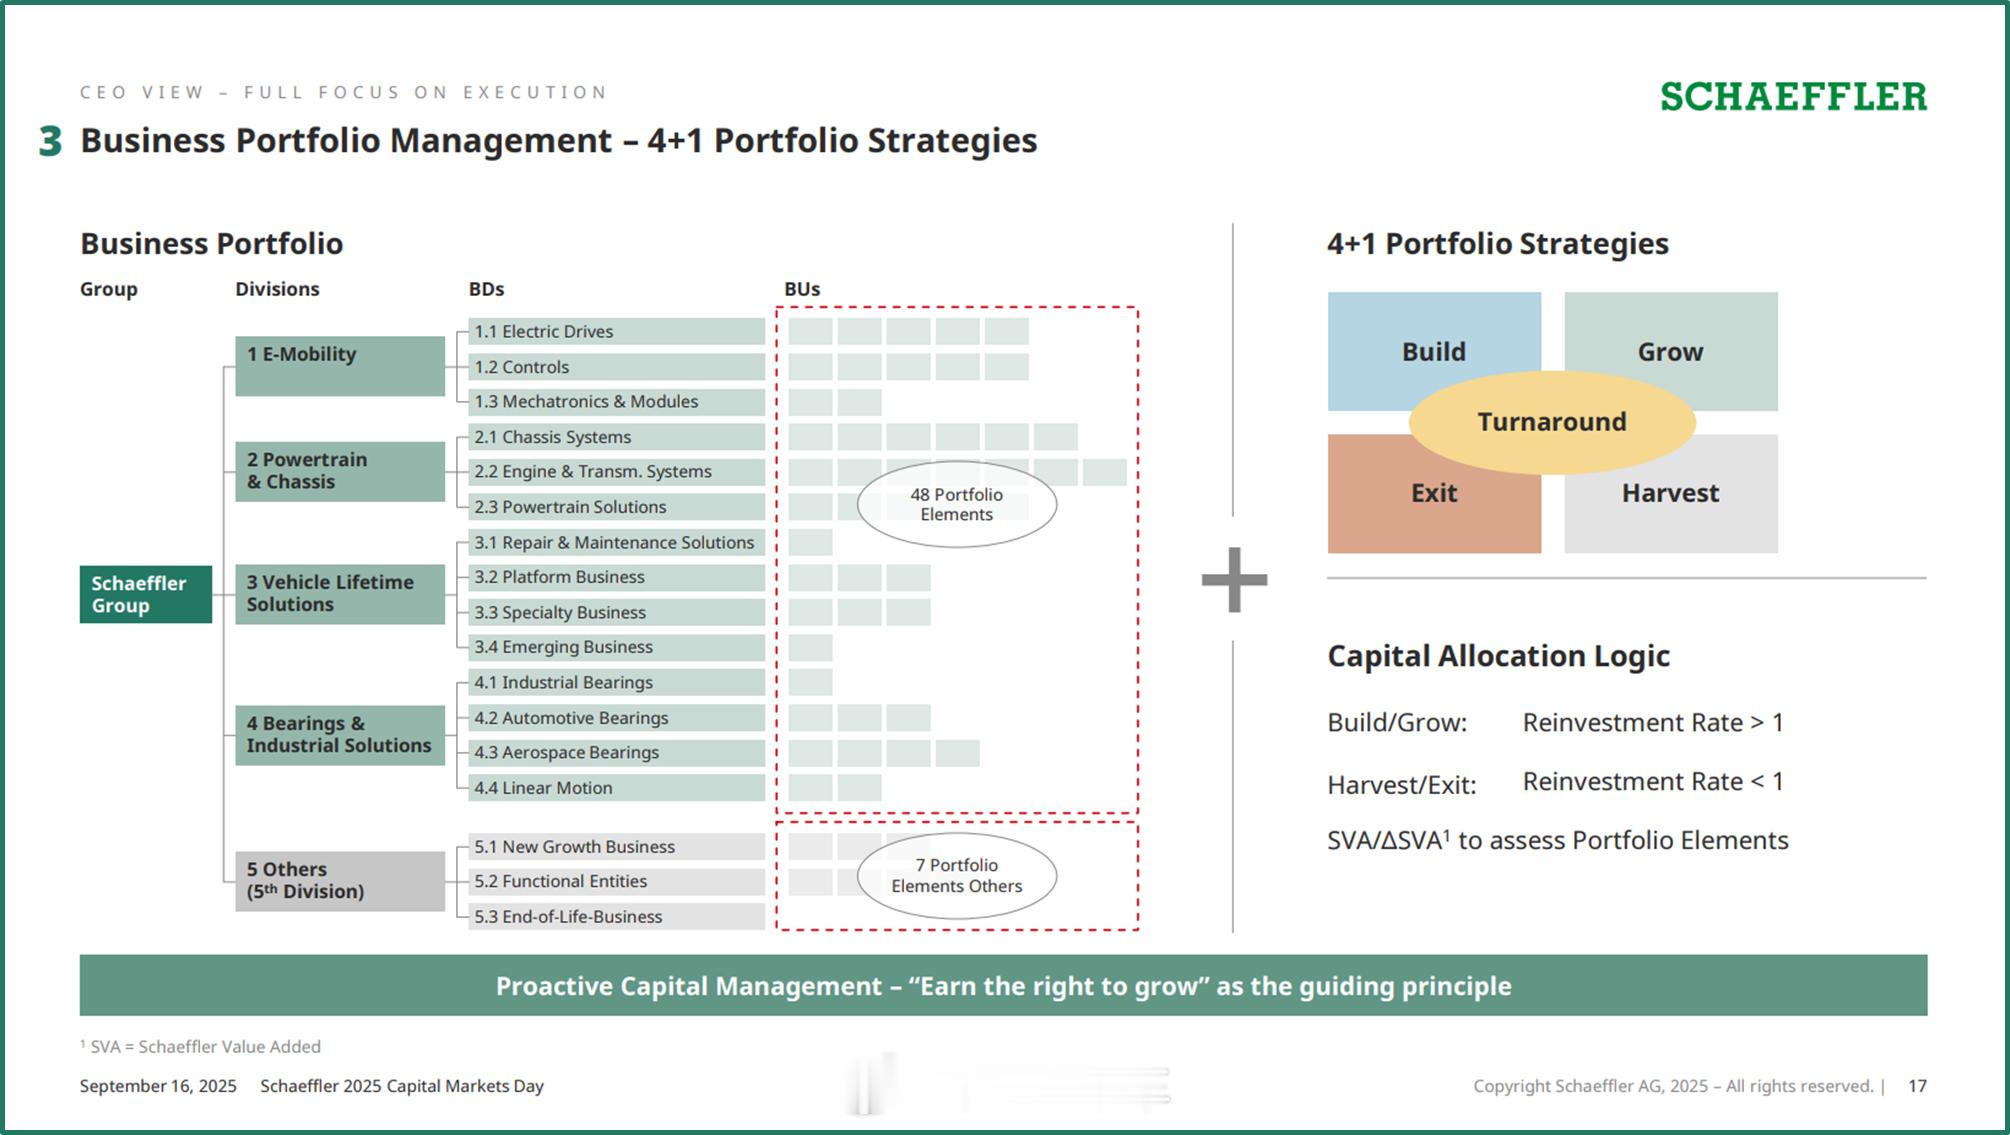The height and width of the screenshot is (1135, 2010).
Task: Click 3.3 Specialty Business row
Action: tap(617, 612)
